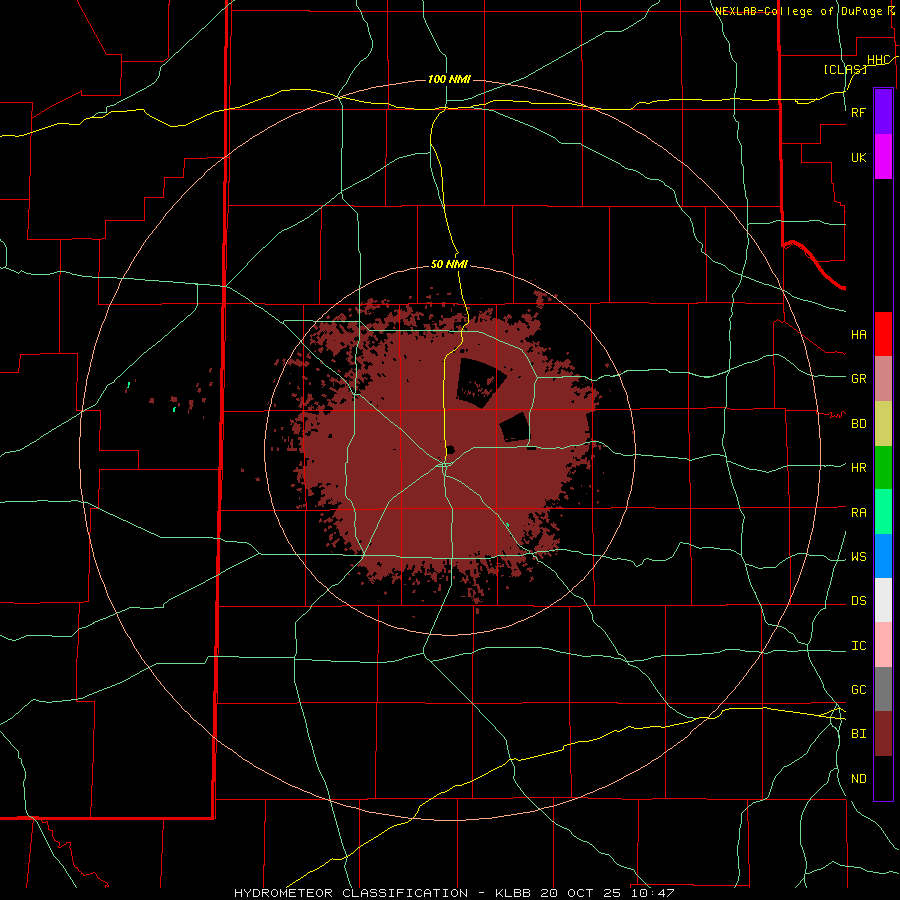Click the BI legend label text
Image resolution: width=900 pixels, height=900 pixels.
[x=858, y=734]
